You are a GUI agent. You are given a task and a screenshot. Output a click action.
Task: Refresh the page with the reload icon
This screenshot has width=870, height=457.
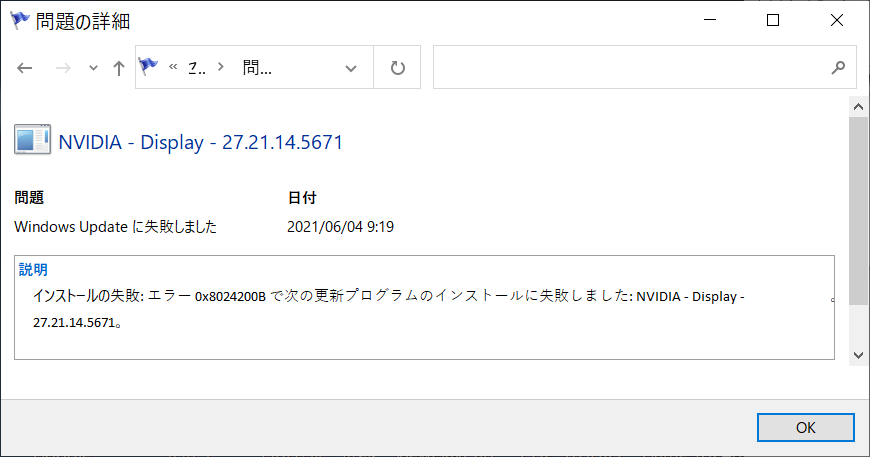[397, 68]
